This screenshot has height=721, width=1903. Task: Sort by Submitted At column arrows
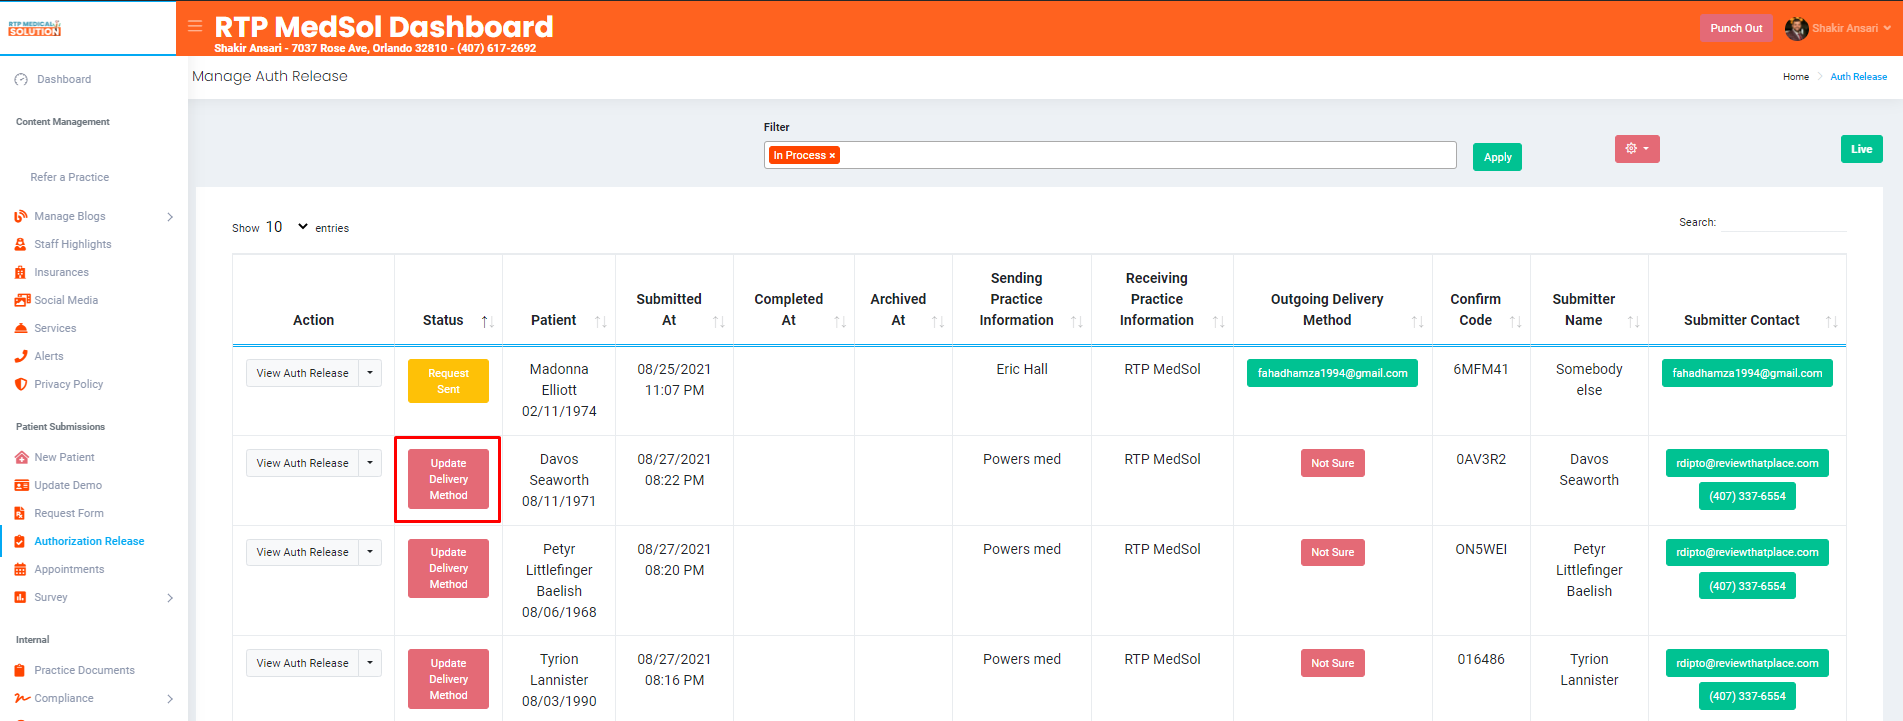click(x=719, y=321)
